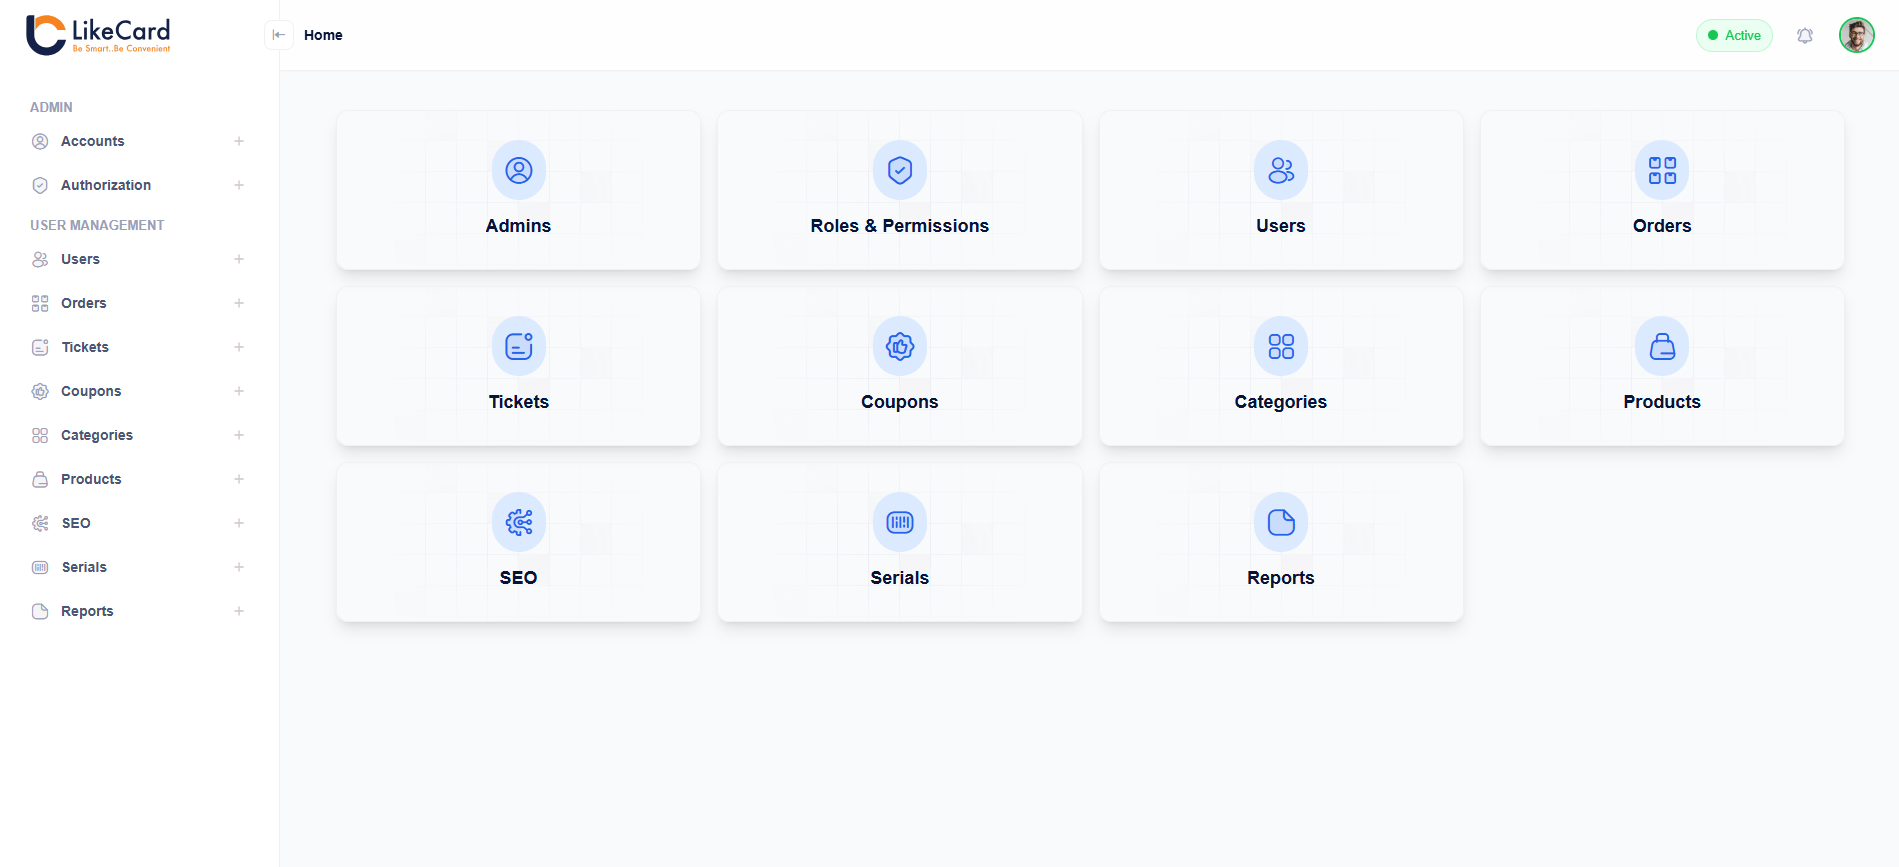The height and width of the screenshot is (867, 1899).
Task: Open Roles & Permissions card title
Action: point(899,226)
